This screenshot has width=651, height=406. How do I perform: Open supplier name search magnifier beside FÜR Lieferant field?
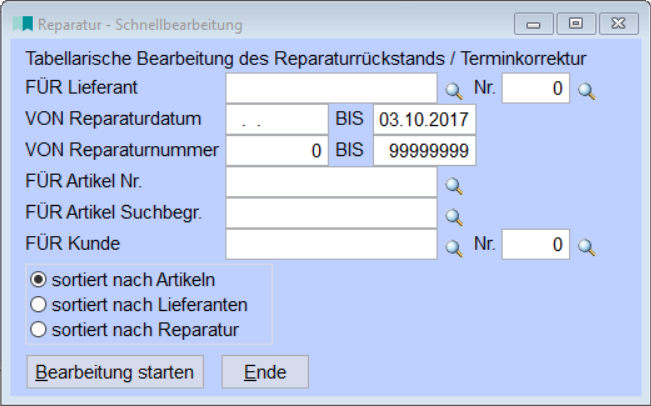(x=454, y=90)
